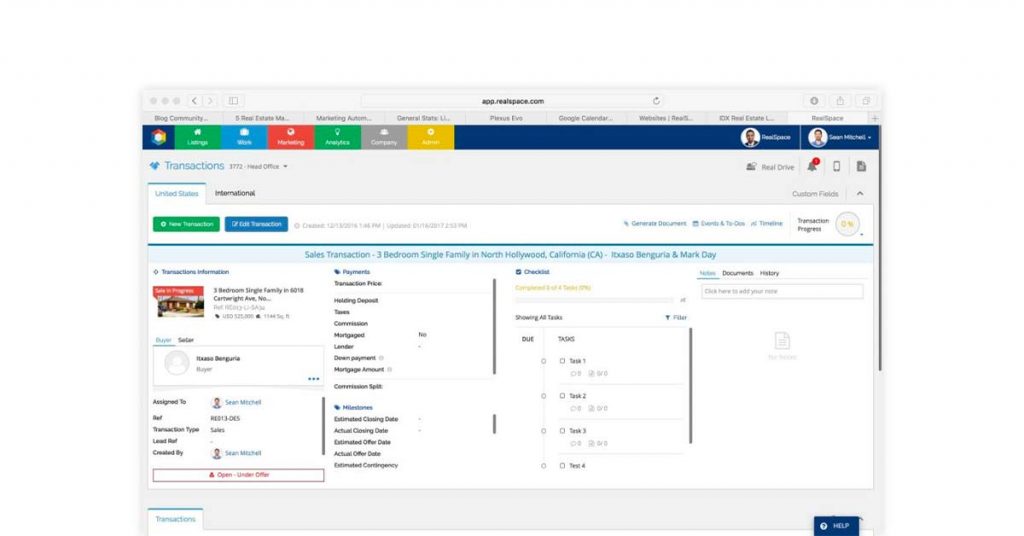This screenshot has width=1024, height=536.
Task: Click the add your note field
Action: point(781,291)
